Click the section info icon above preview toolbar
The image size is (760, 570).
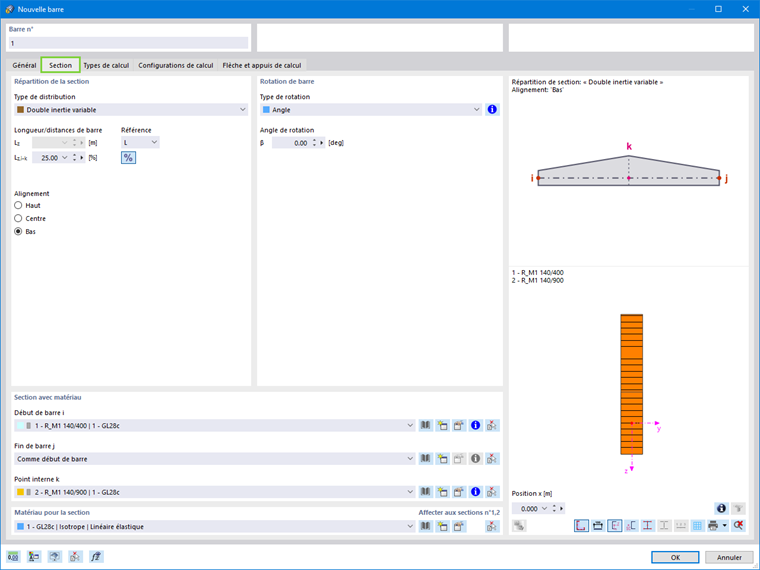point(721,508)
